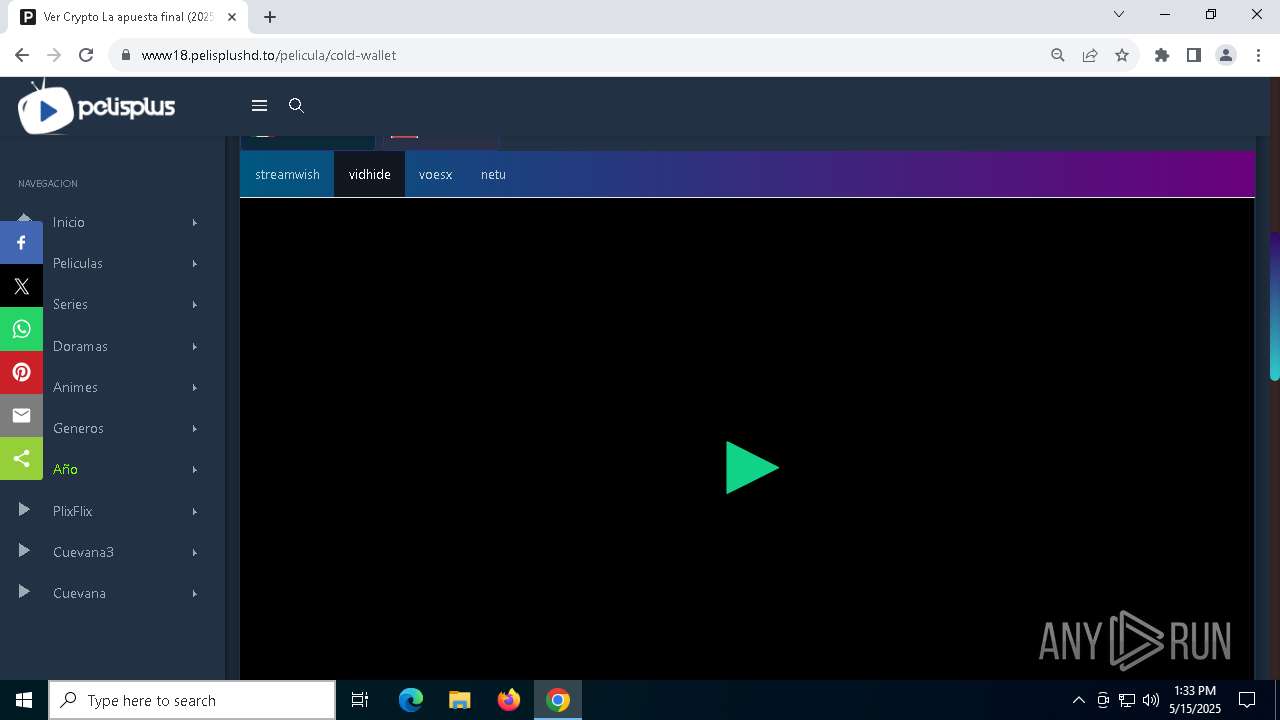Share on Facebook icon
The image size is (1280, 720).
tap(21, 243)
